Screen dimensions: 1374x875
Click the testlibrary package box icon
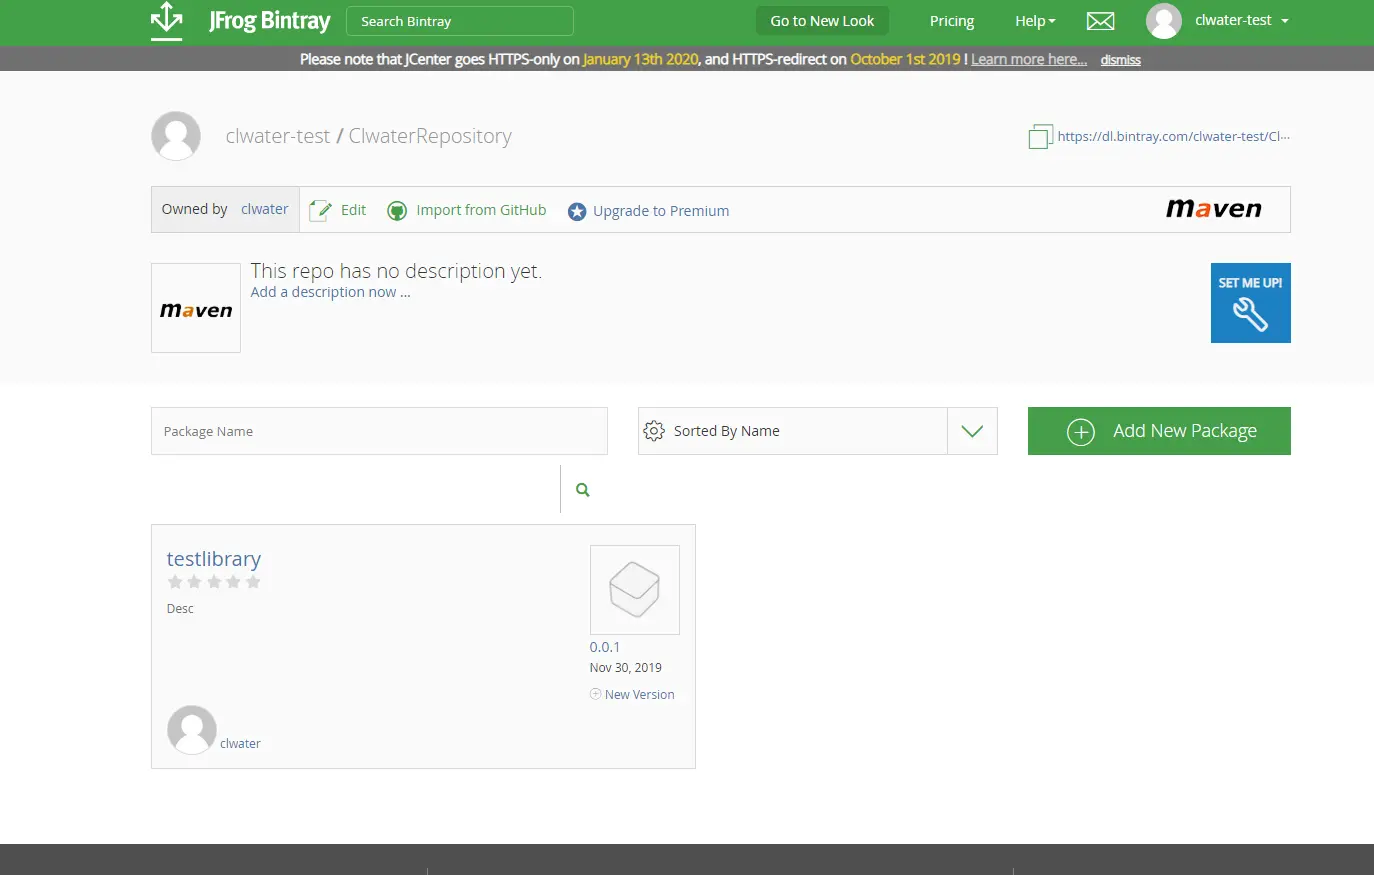click(x=635, y=590)
